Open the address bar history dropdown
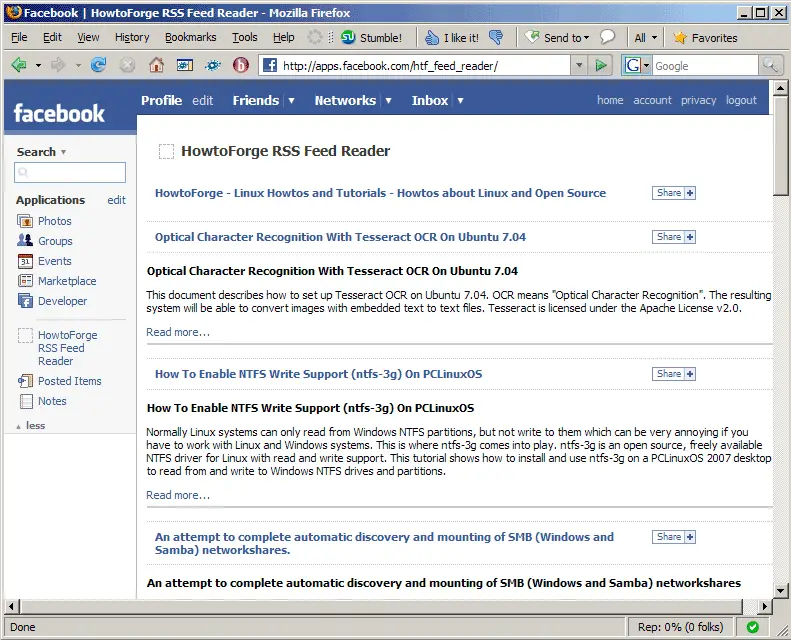 click(x=579, y=65)
